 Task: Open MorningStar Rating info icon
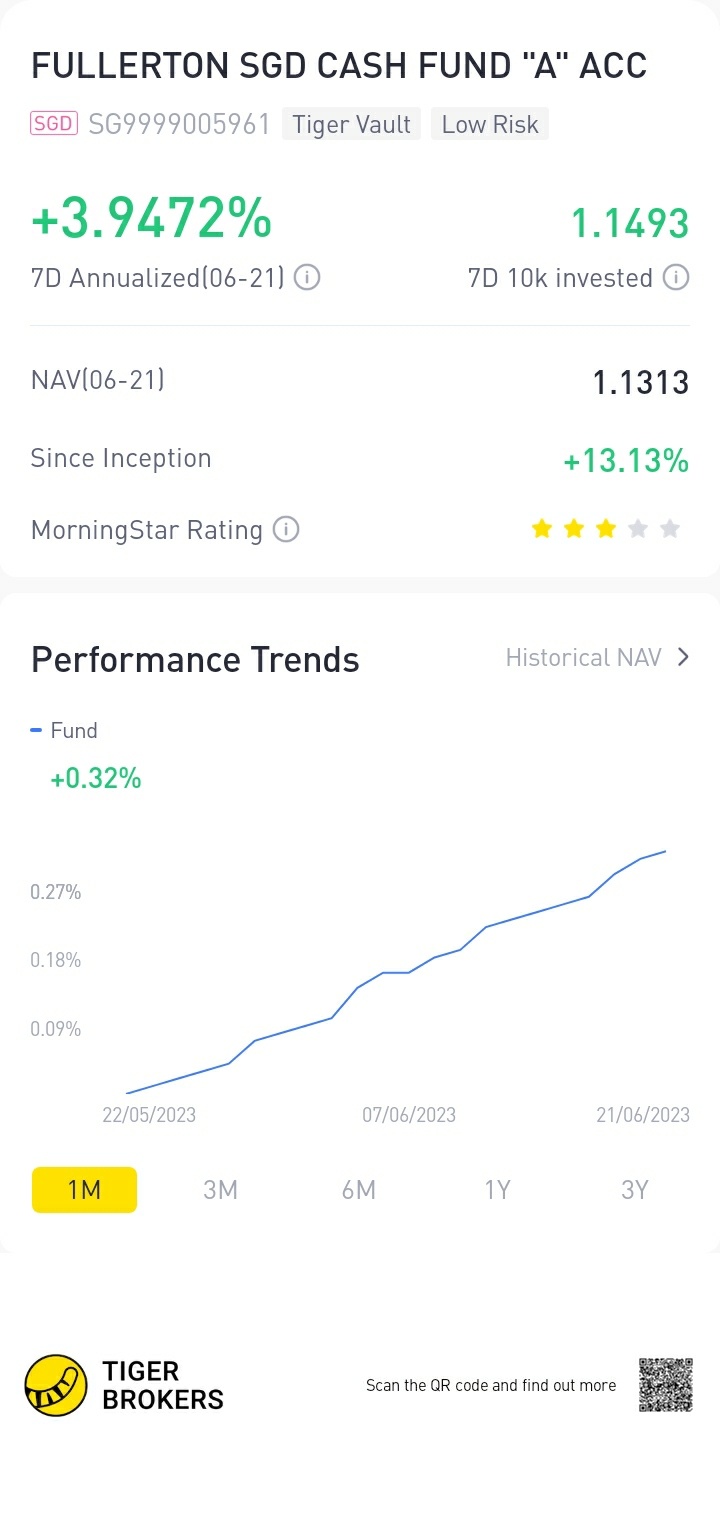[x=286, y=529]
